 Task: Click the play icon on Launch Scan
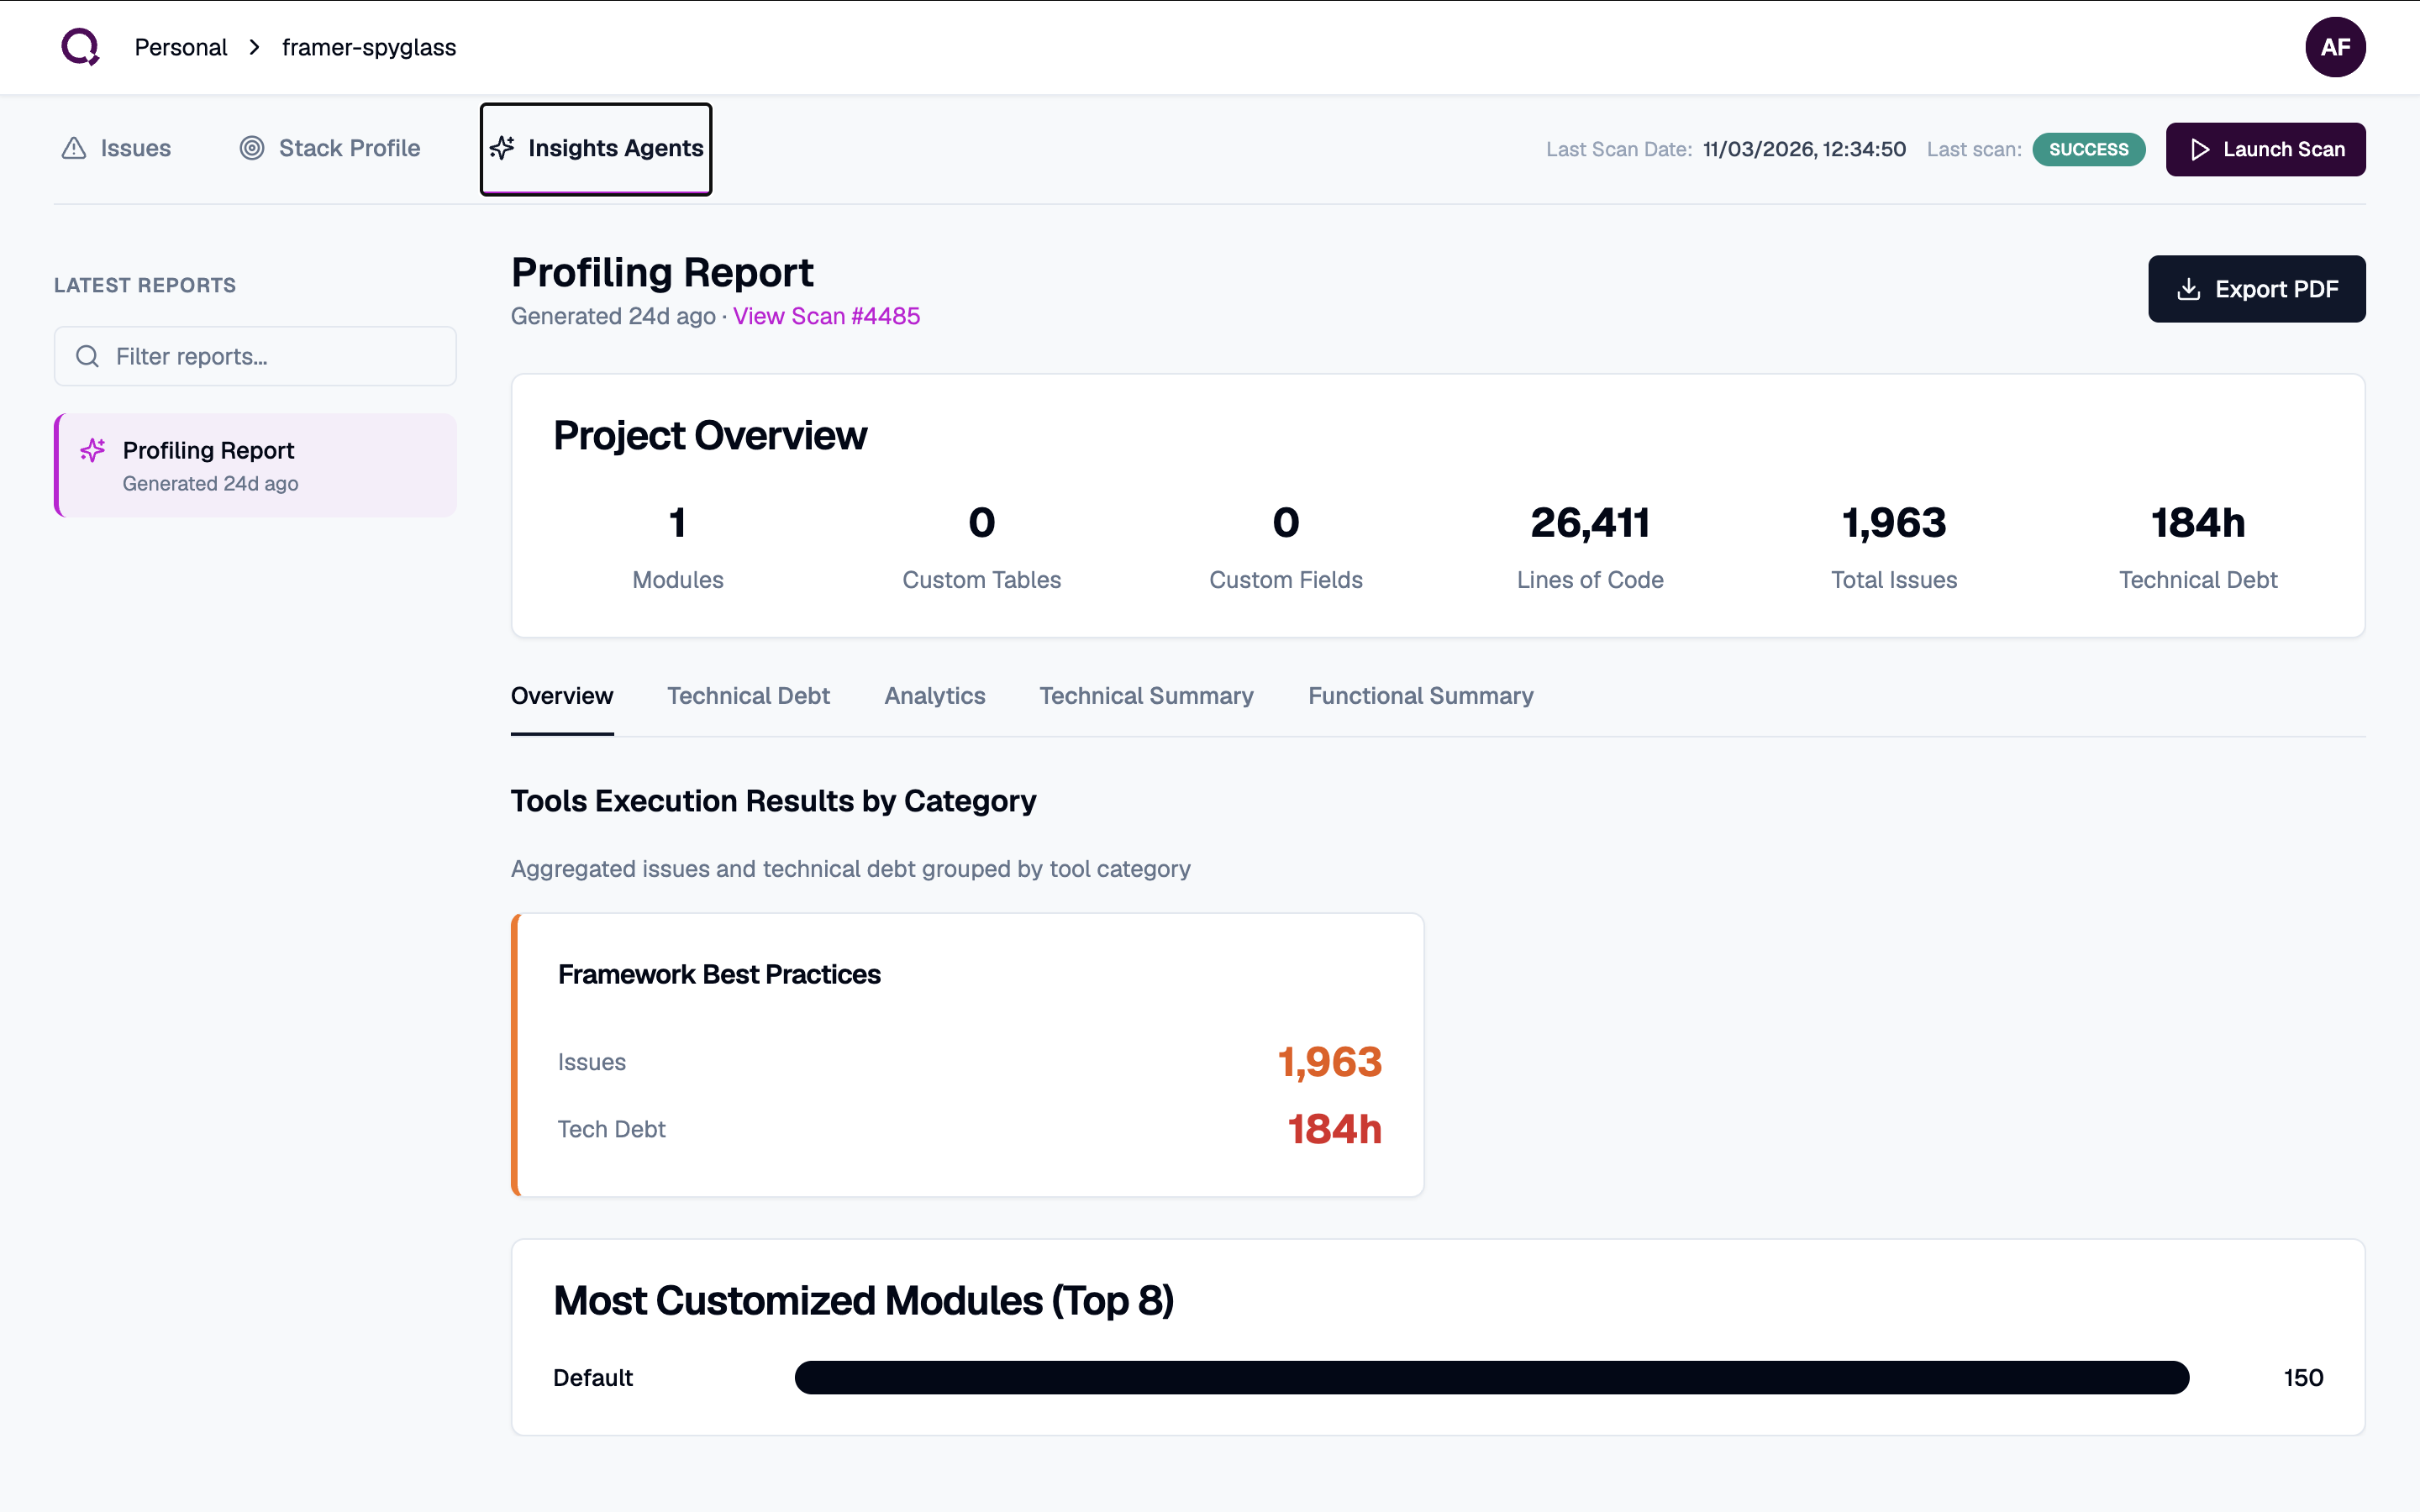tap(2199, 150)
